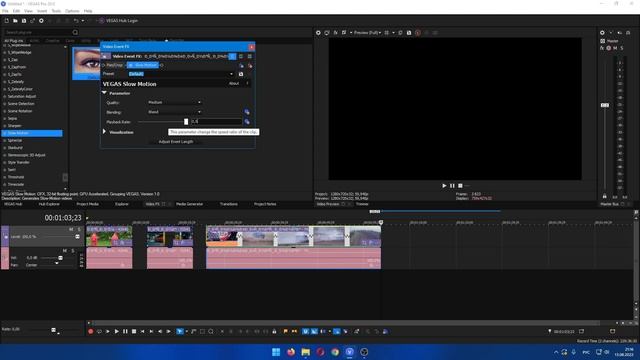Add plug-in chain icon in Video Event FX

coord(241,65)
